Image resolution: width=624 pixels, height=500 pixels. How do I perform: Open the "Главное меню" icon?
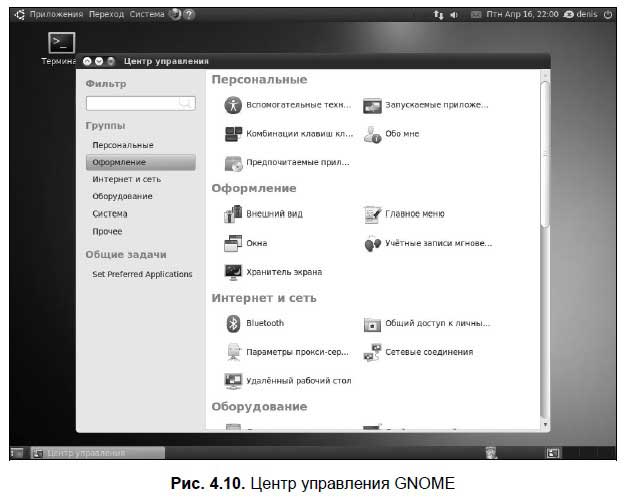372,214
